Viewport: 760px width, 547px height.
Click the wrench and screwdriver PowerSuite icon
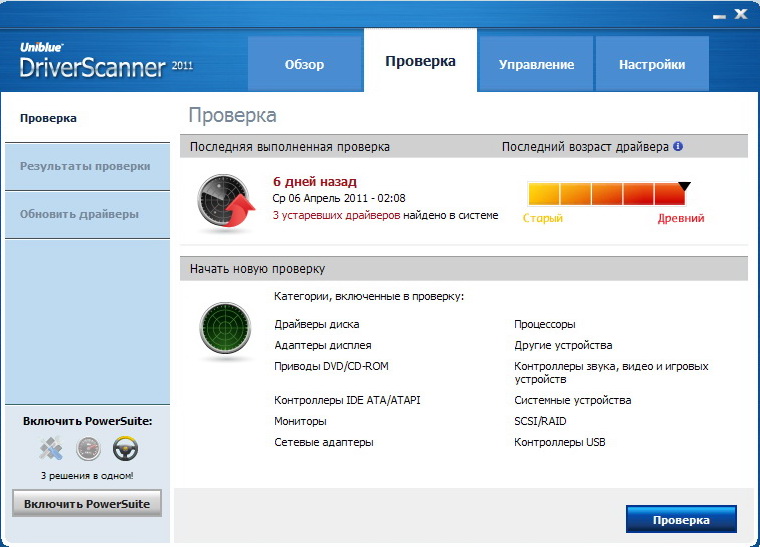50,447
